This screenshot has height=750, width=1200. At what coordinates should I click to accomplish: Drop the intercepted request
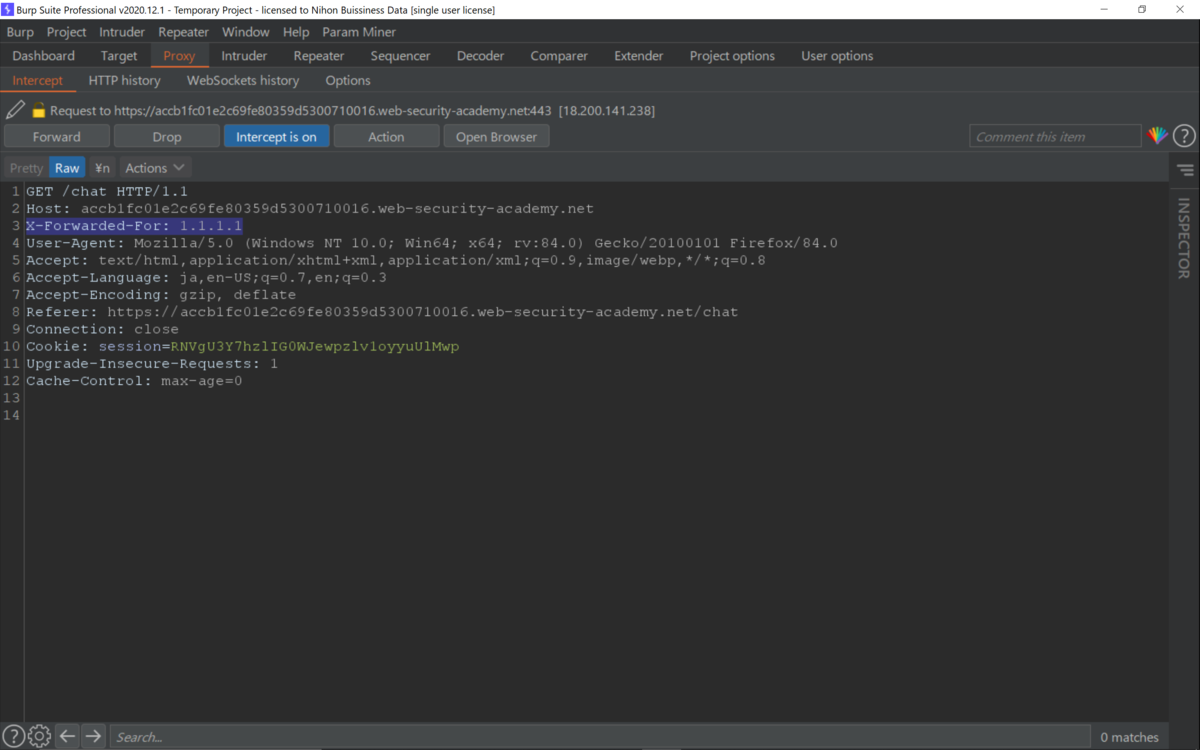[x=167, y=136]
